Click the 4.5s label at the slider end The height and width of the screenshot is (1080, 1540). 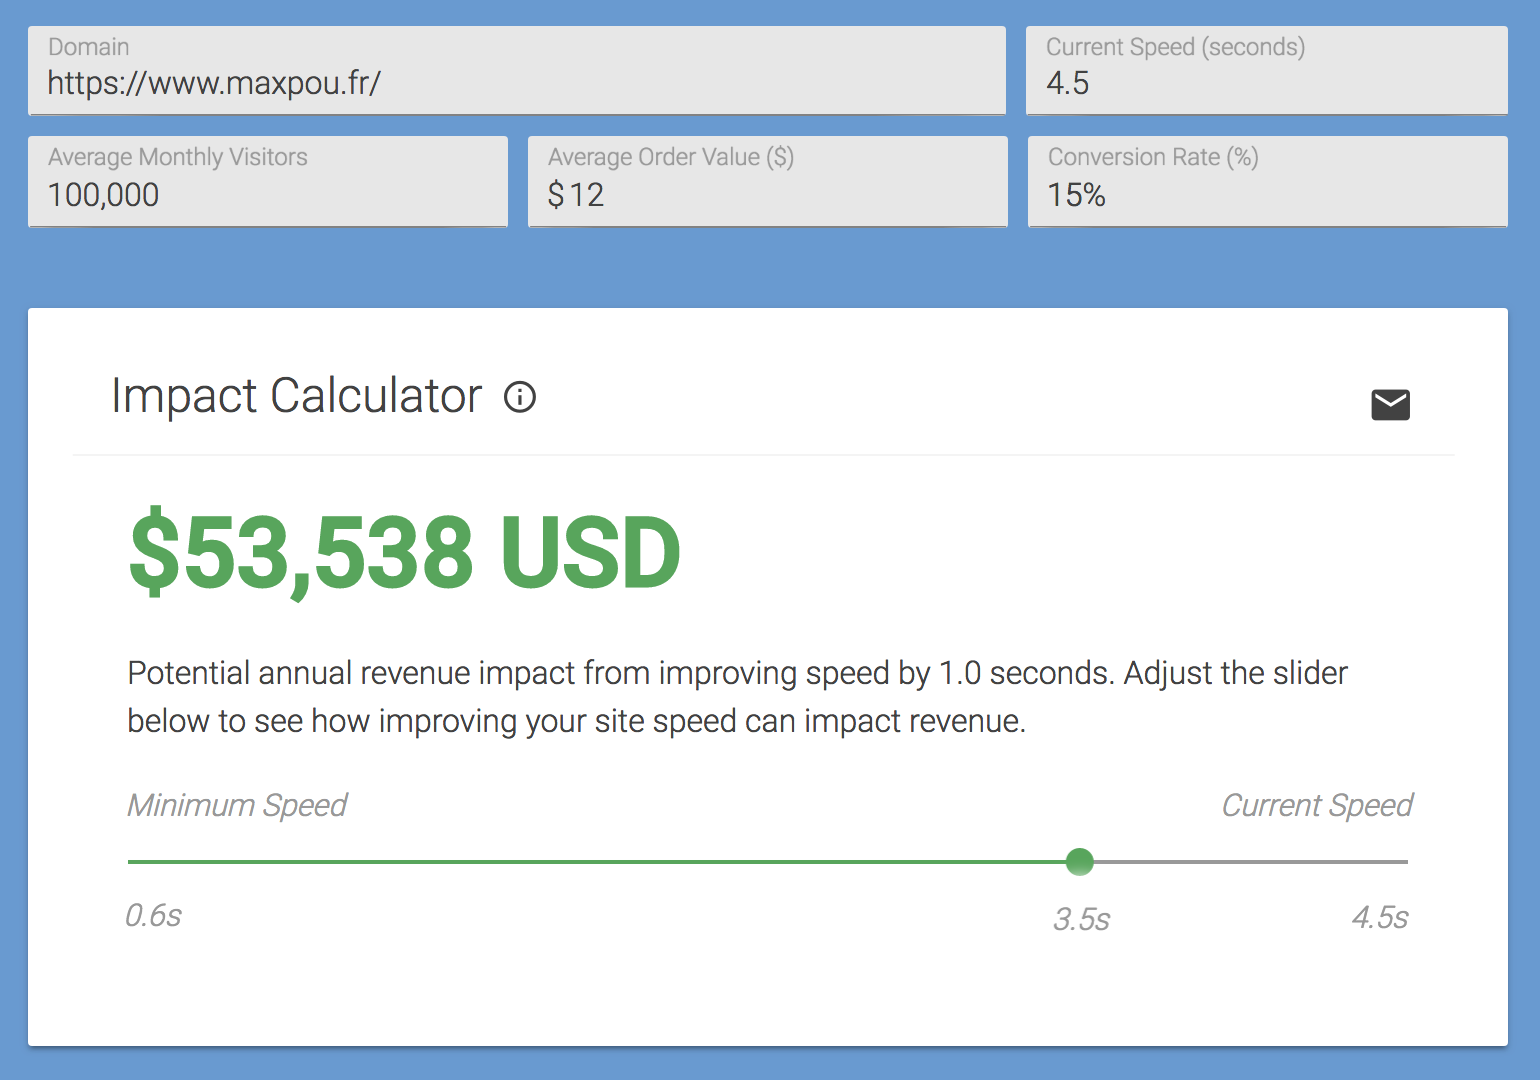(1381, 917)
